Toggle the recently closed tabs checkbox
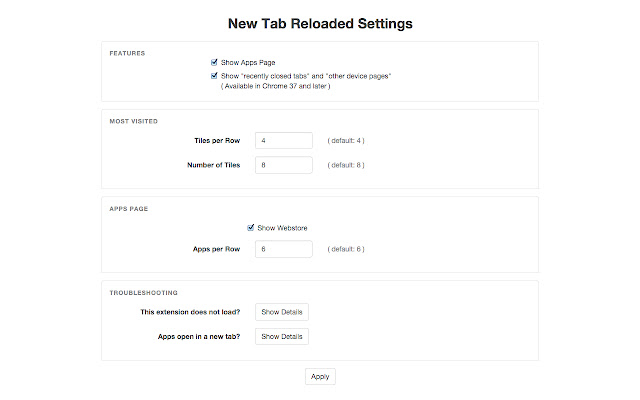 point(214,75)
